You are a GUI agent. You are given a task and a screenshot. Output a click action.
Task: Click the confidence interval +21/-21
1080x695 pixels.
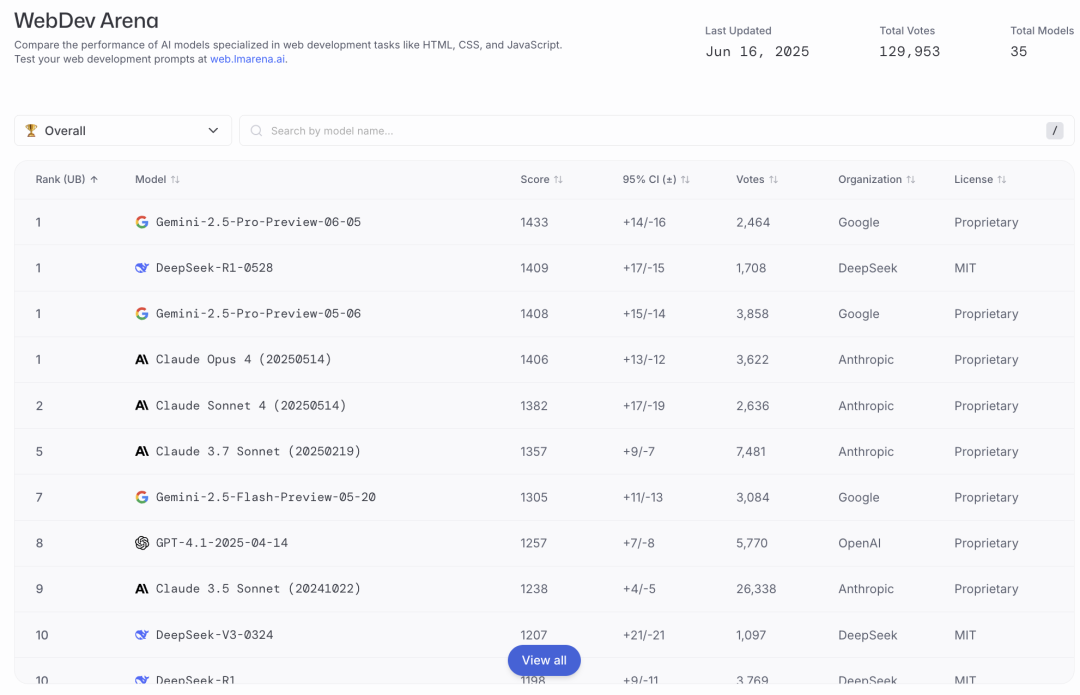644,635
